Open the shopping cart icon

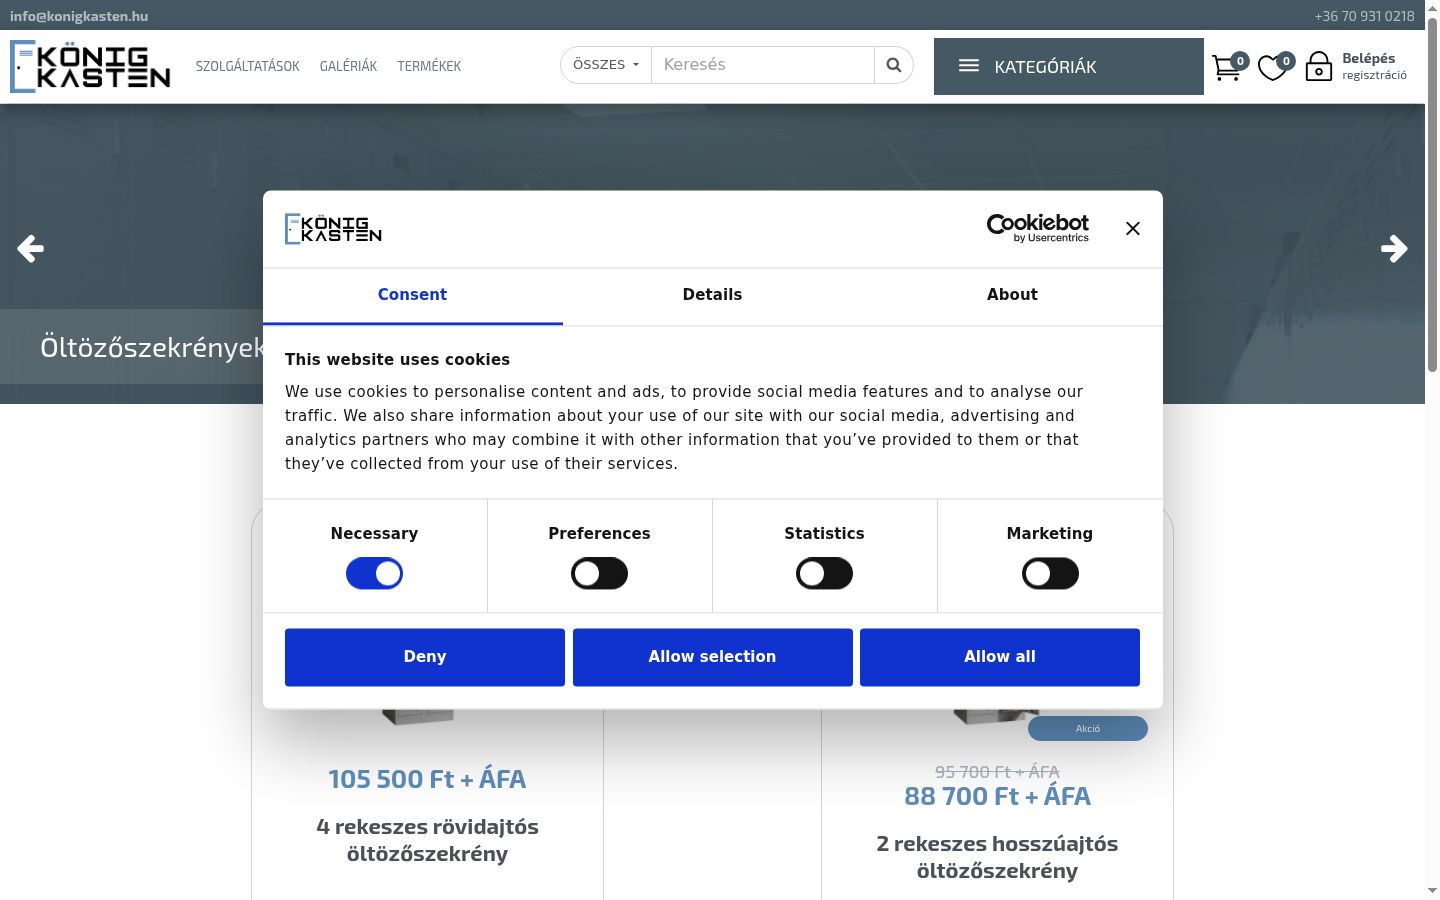pyautogui.click(x=1227, y=68)
